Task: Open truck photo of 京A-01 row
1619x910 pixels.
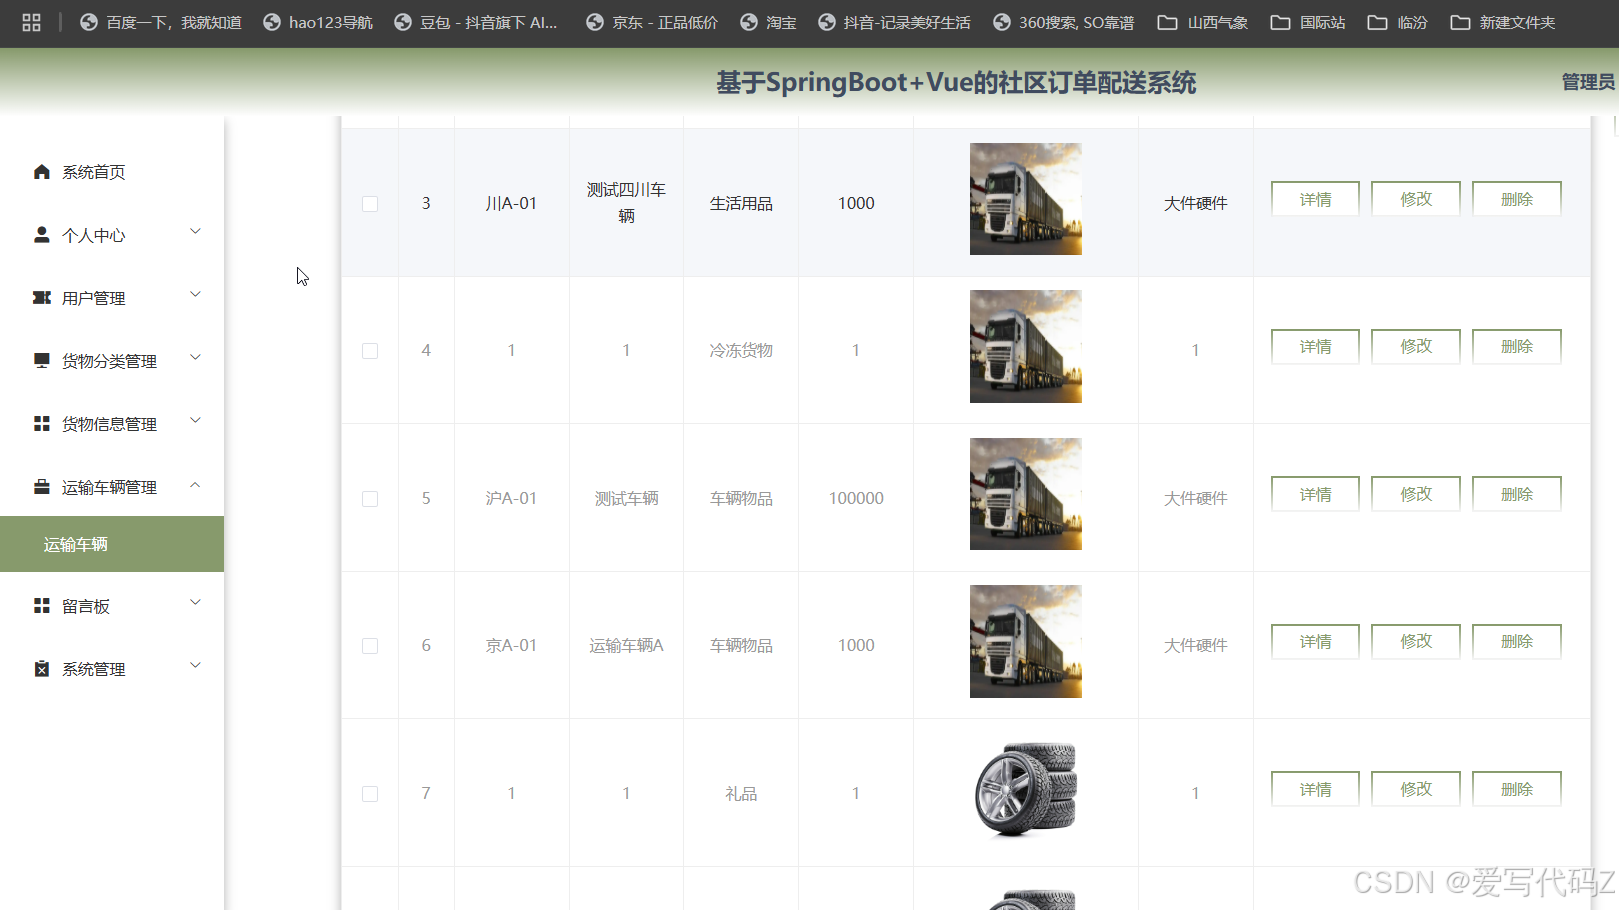Action: pos(1026,641)
